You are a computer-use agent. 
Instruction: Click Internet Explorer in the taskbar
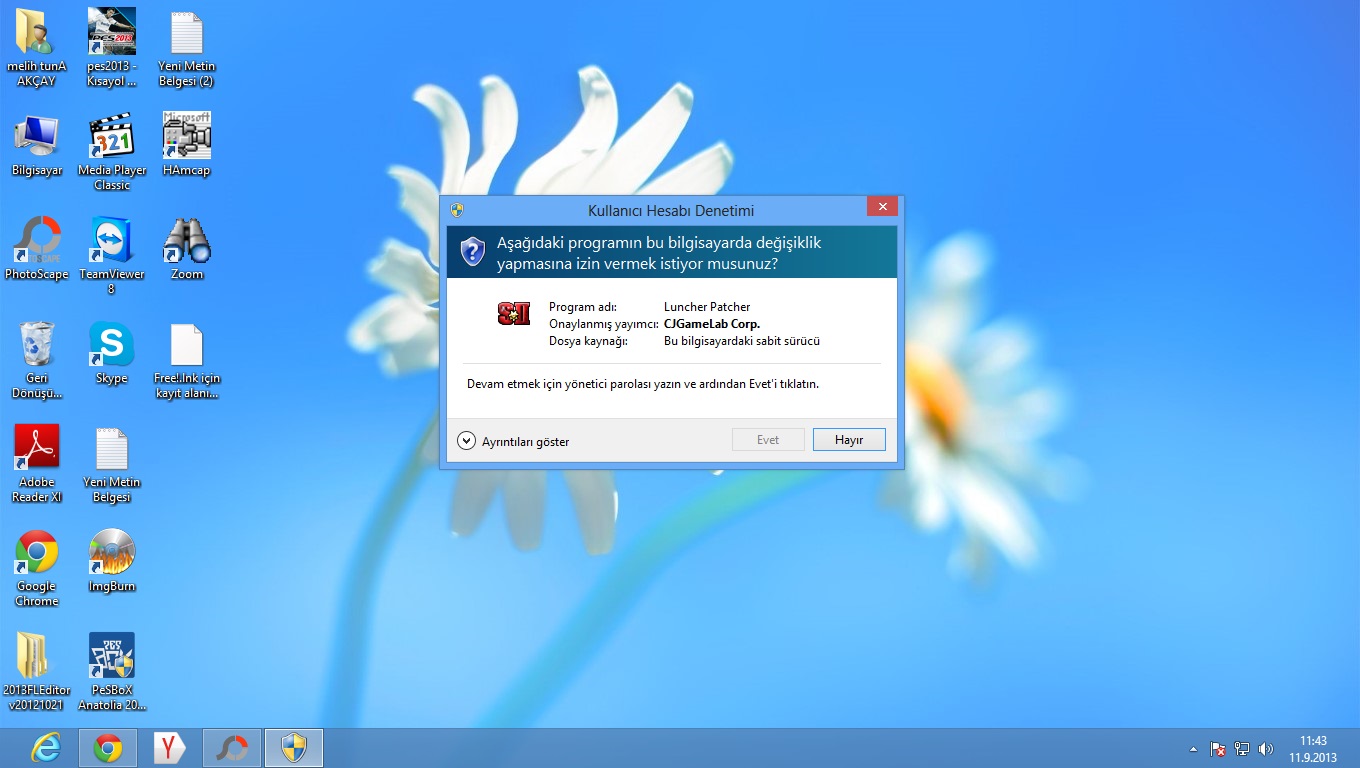tap(45, 747)
